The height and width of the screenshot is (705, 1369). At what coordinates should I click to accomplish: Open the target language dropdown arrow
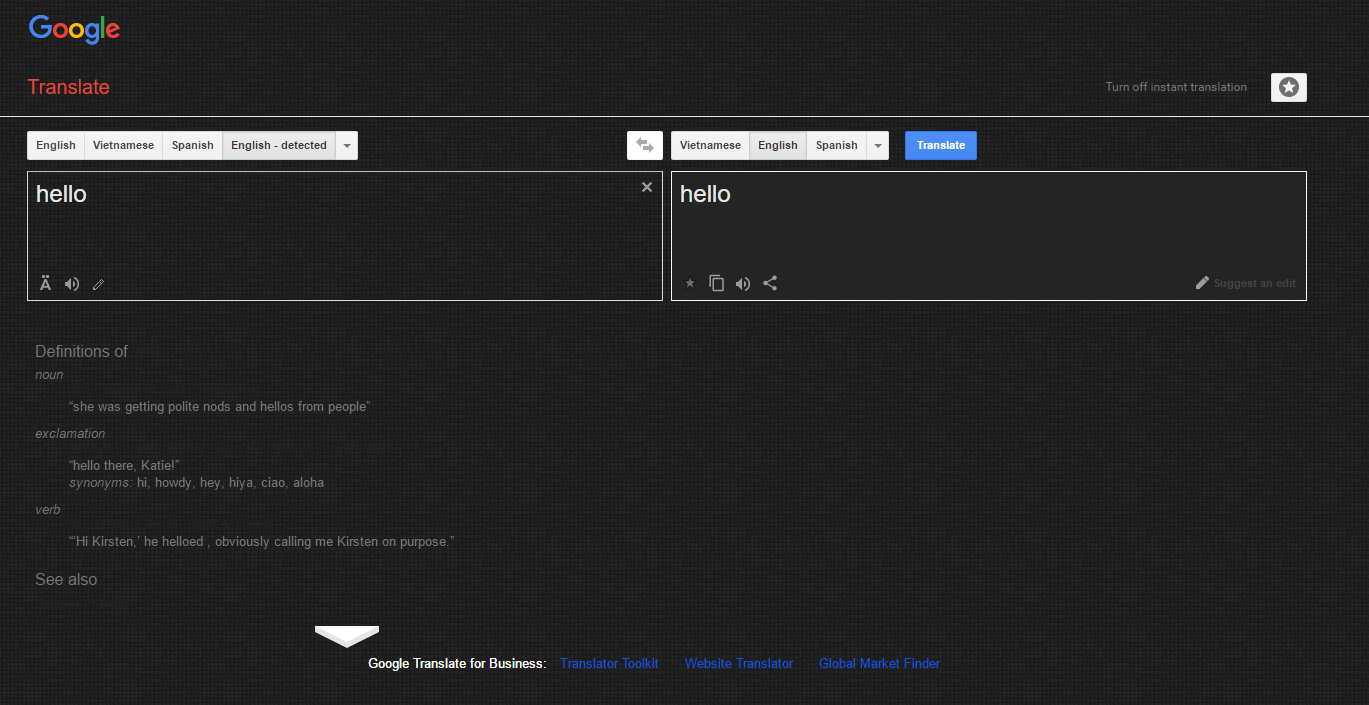click(x=878, y=145)
